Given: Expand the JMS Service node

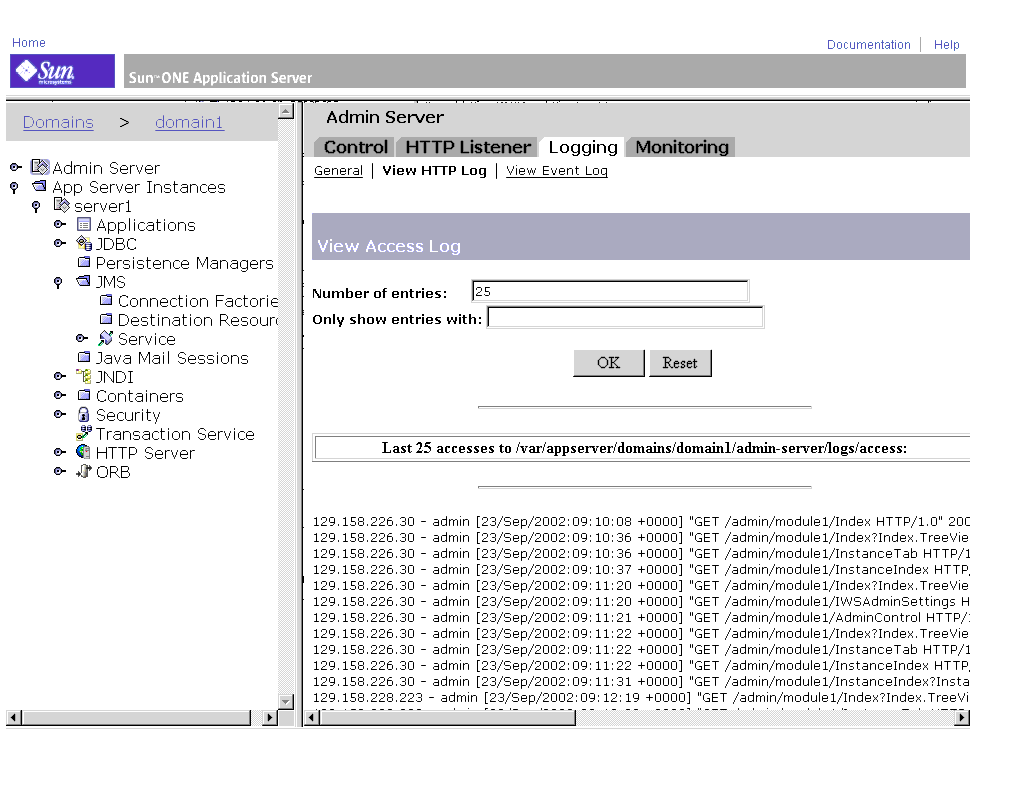Looking at the screenshot, I should [82, 338].
